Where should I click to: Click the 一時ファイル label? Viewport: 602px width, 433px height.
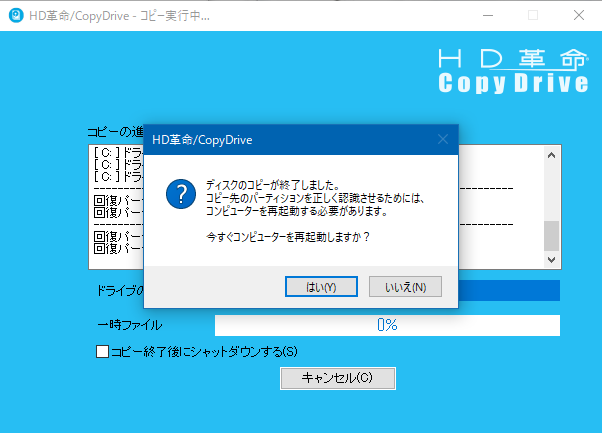(130, 325)
